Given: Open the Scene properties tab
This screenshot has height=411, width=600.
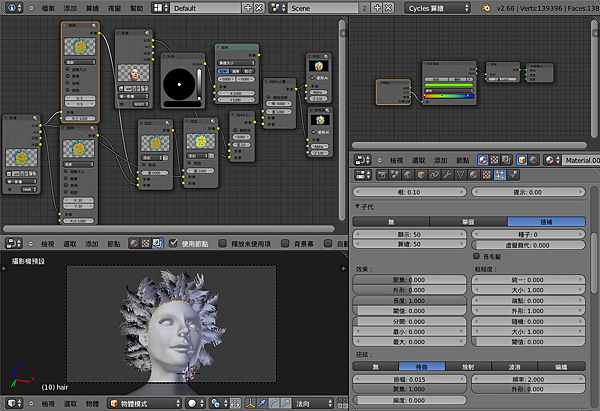Looking at the screenshot, I should point(395,175).
